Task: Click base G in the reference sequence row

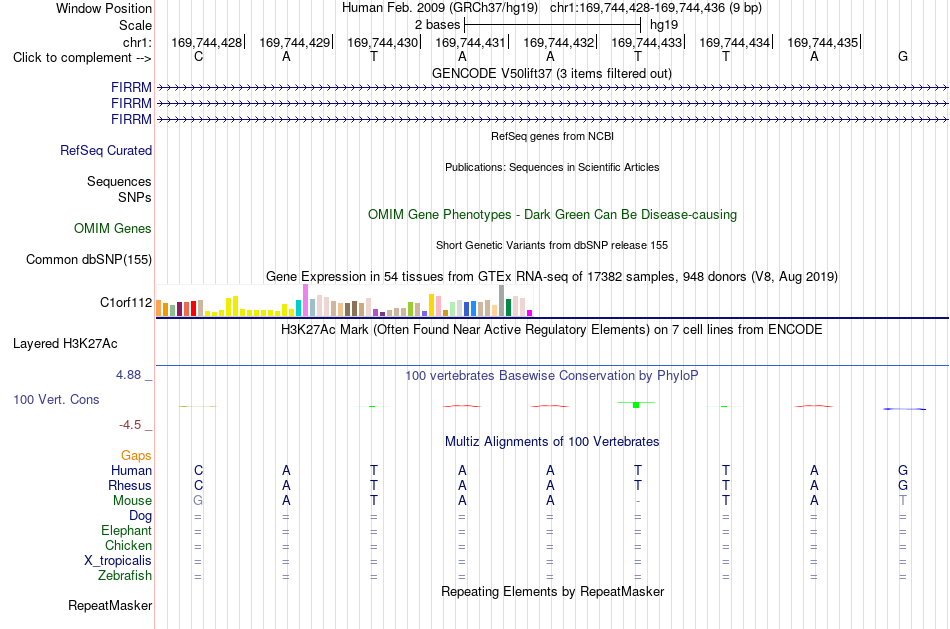Action: point(903,57)
